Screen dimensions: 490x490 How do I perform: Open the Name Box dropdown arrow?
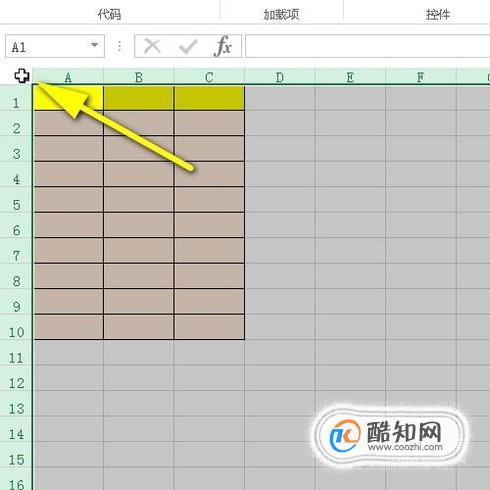[95, 45]
